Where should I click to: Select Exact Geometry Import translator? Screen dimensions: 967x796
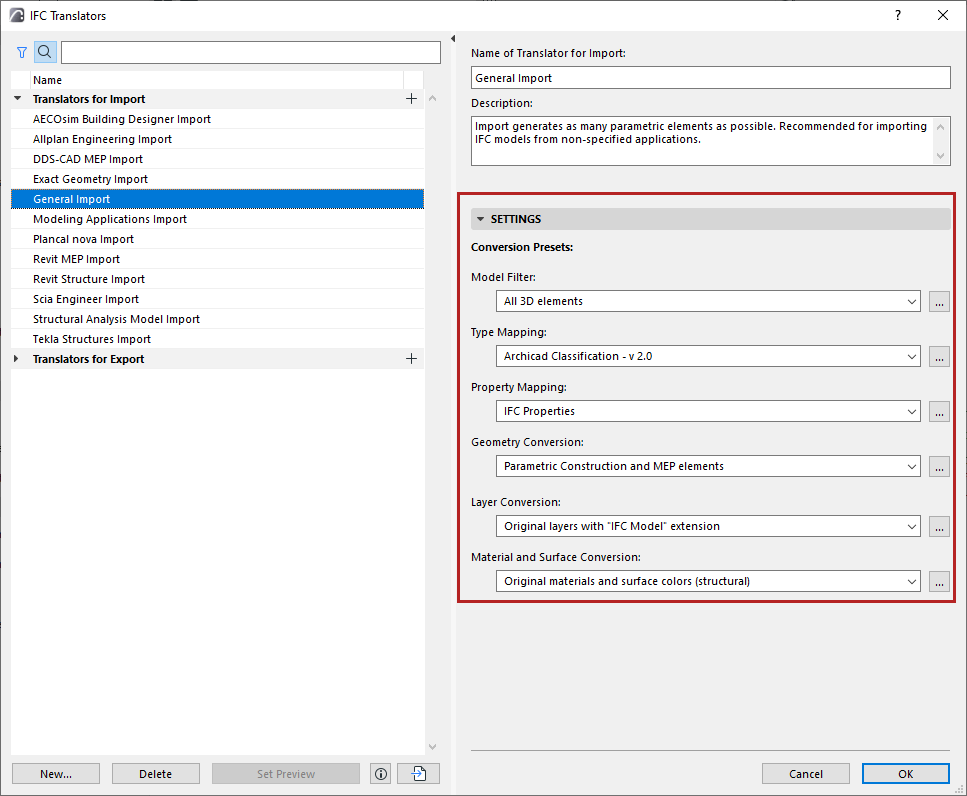click(217, 179)
